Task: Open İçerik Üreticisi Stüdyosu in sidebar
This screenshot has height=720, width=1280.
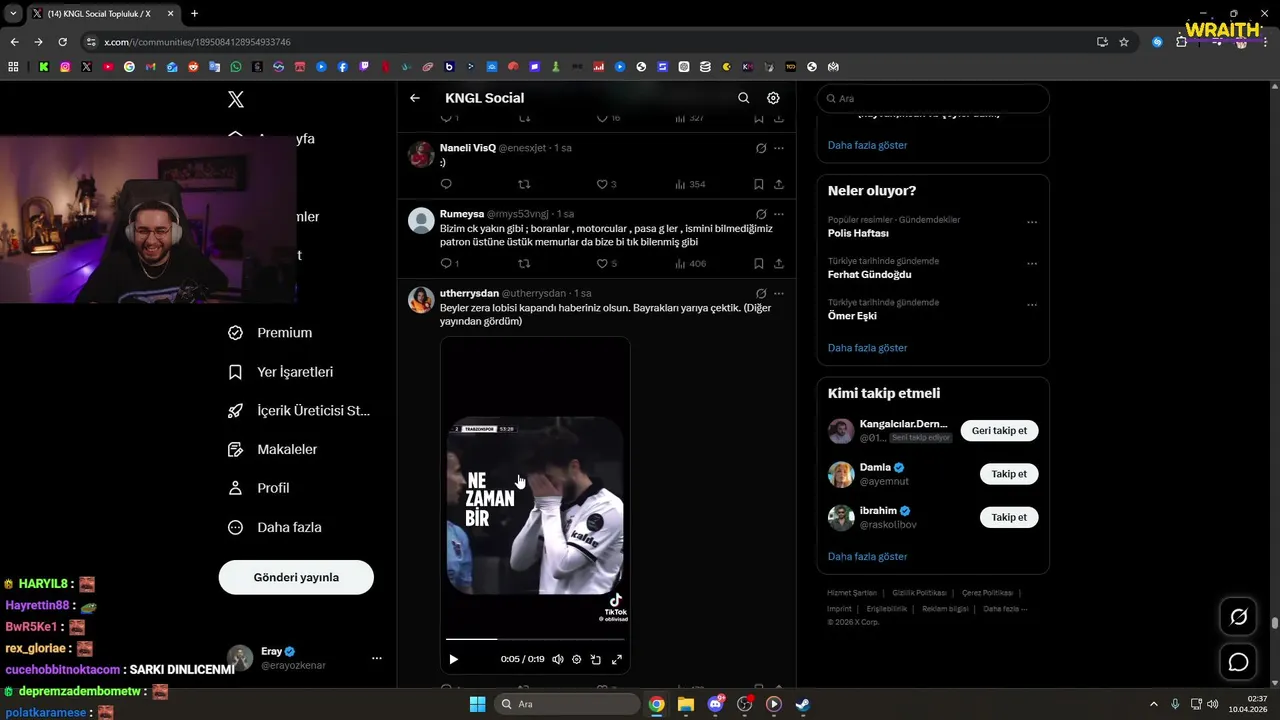Action: click(x=299, y=411)
